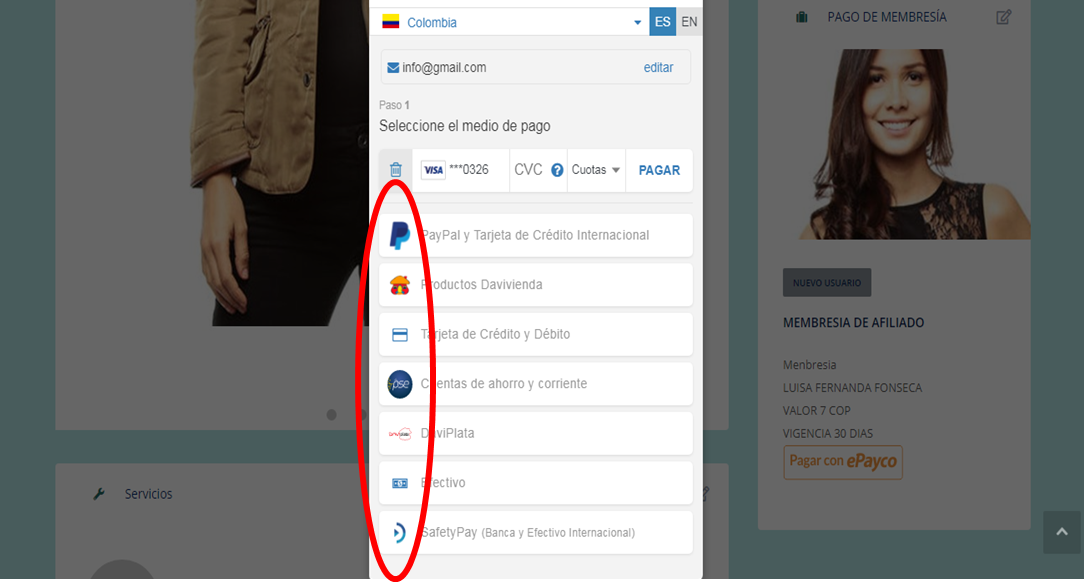Click the info@gmail.com email text

(444, 68)
